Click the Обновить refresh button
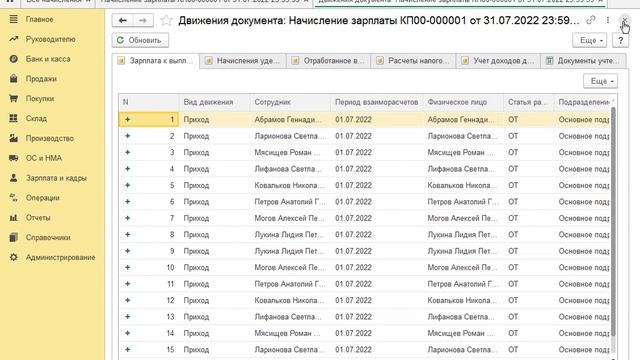Viewport: 640px width, 360px height. tap(140, 40)
